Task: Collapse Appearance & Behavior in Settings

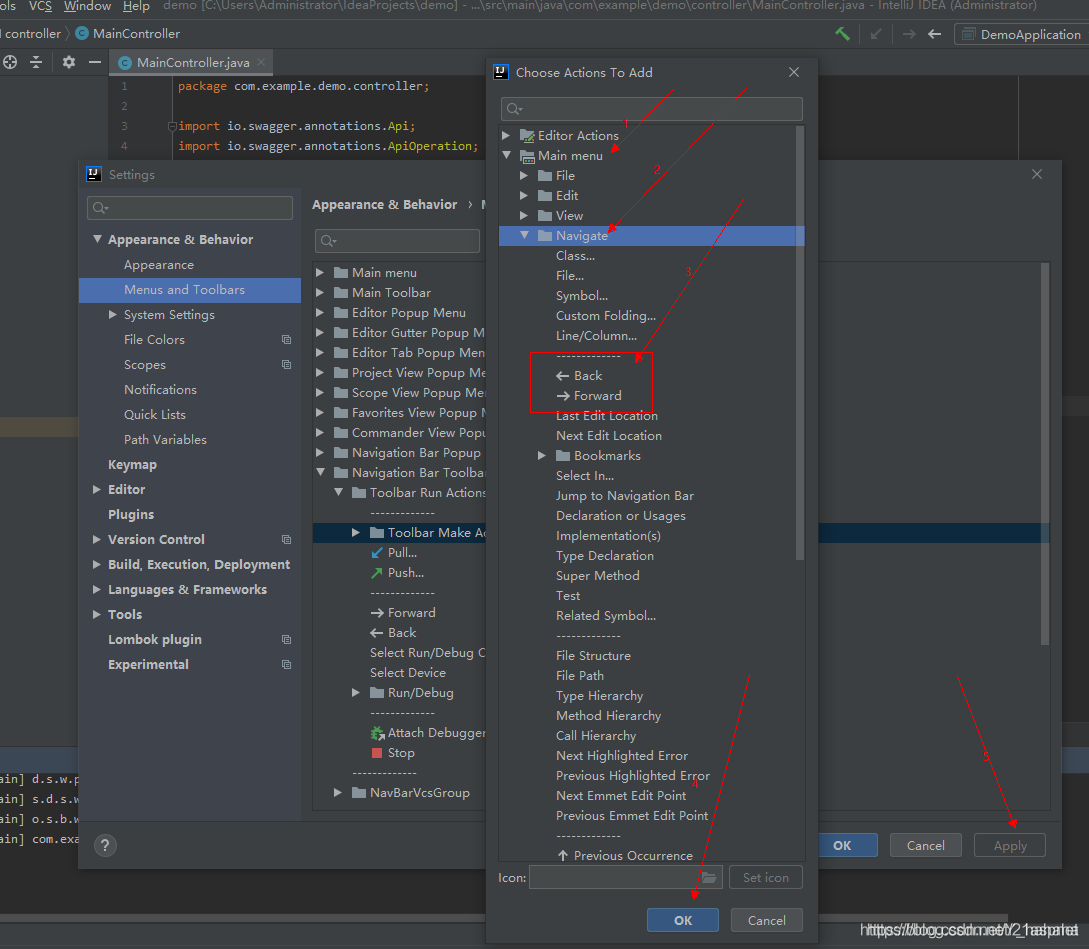Action: point(97,239)
